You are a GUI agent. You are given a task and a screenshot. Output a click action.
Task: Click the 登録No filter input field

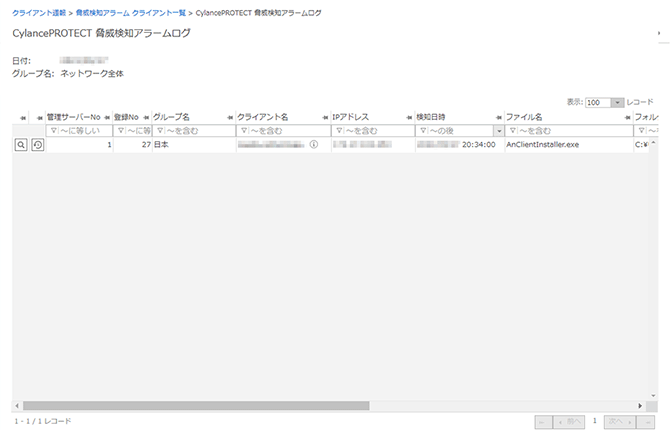[x=137, y=131]
